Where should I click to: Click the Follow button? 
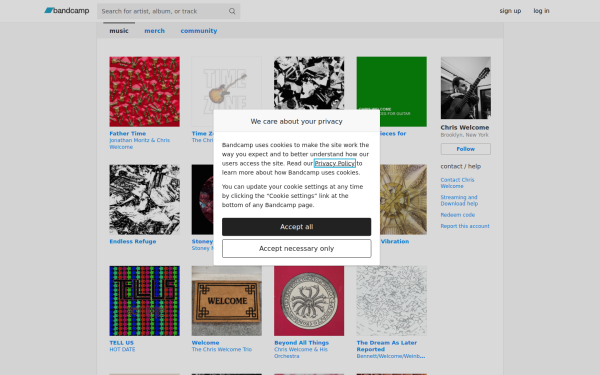pos(466,149)
